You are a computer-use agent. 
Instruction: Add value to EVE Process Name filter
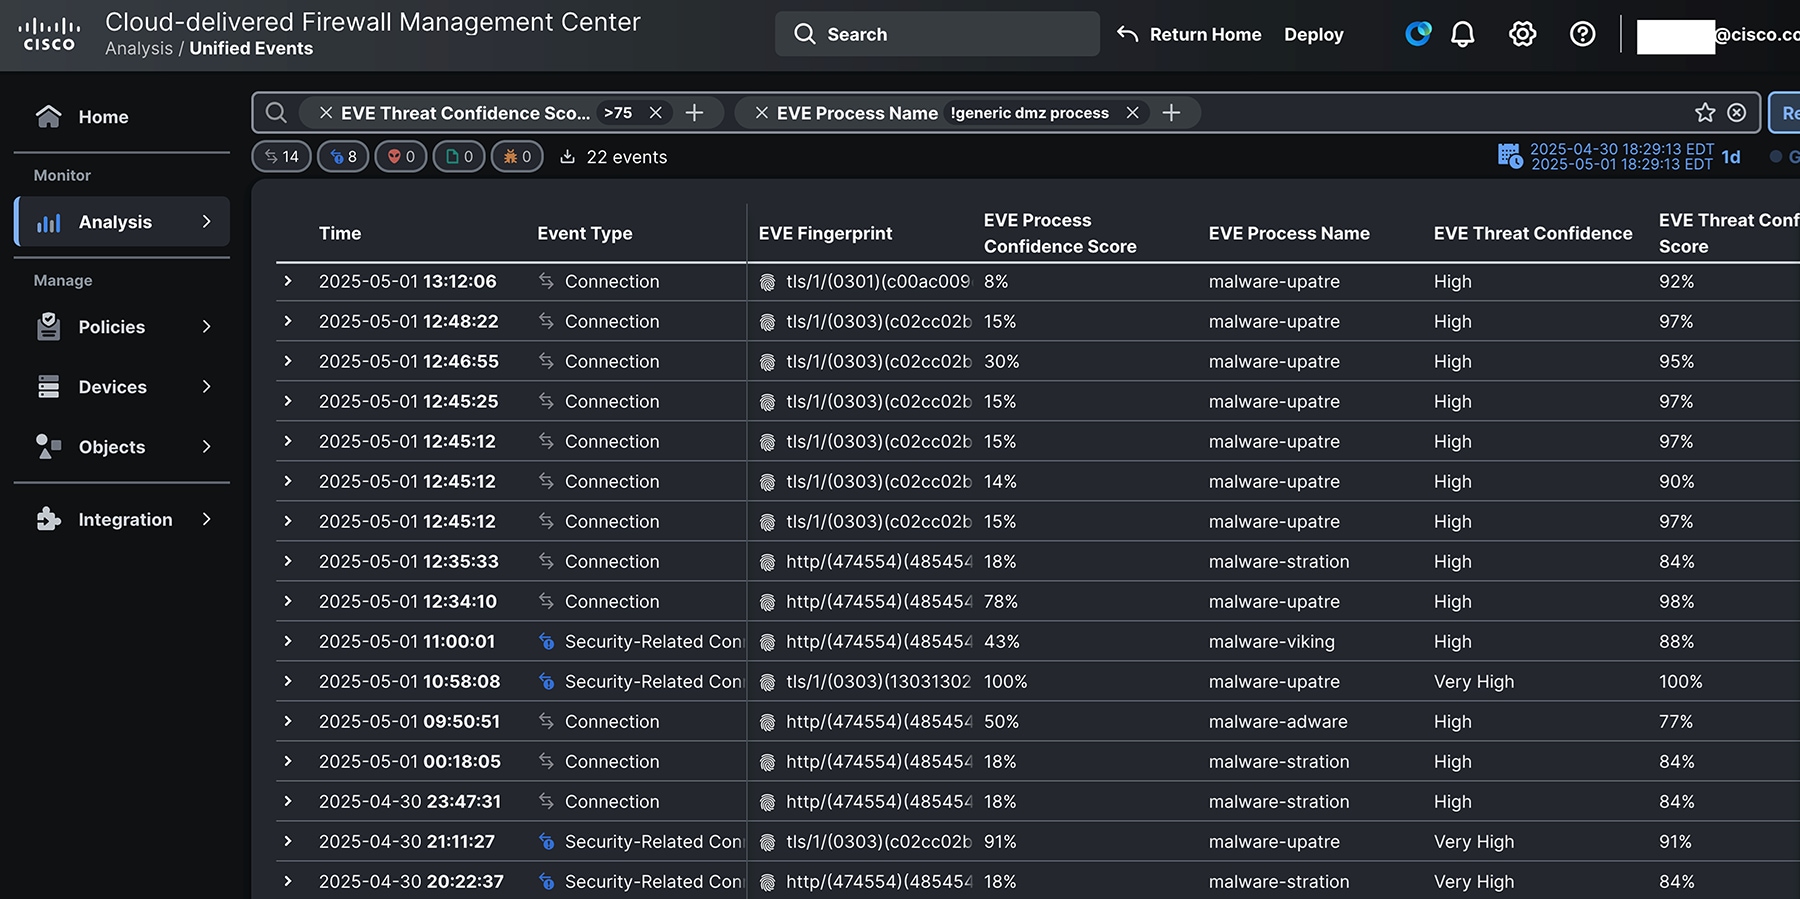[1171, 113]
